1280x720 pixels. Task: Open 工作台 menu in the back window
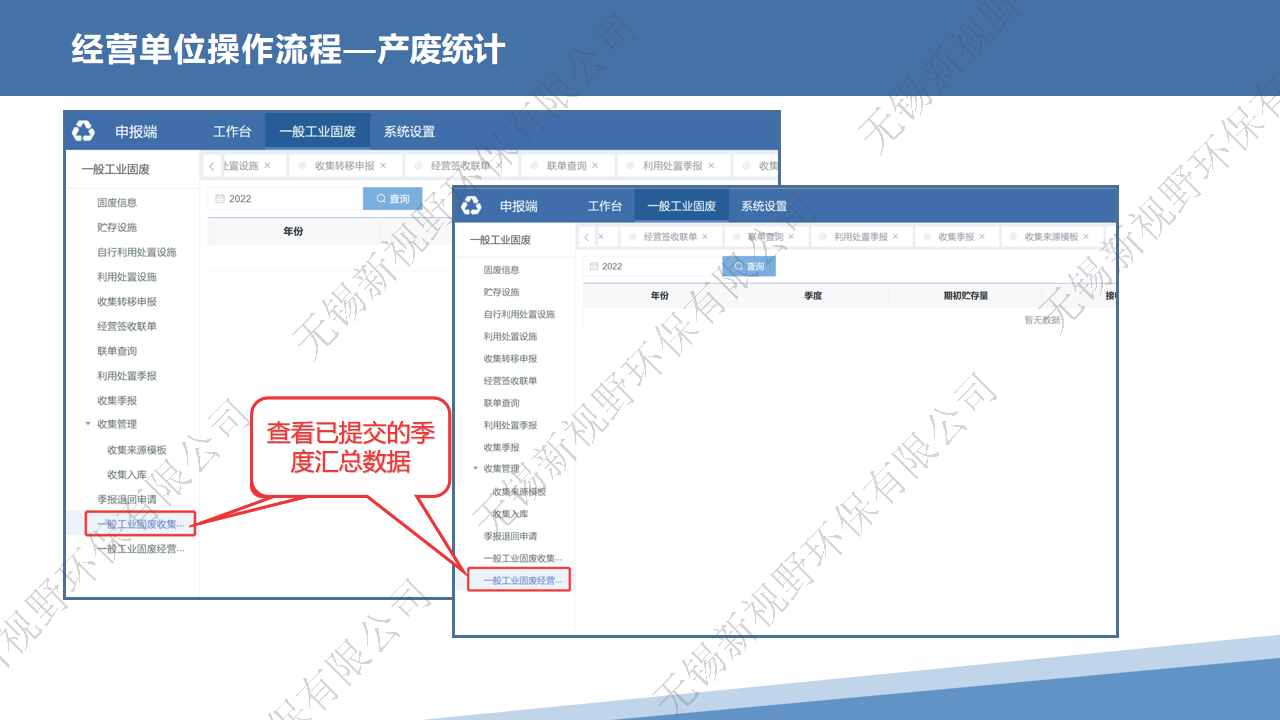click(x=232, y=131)
